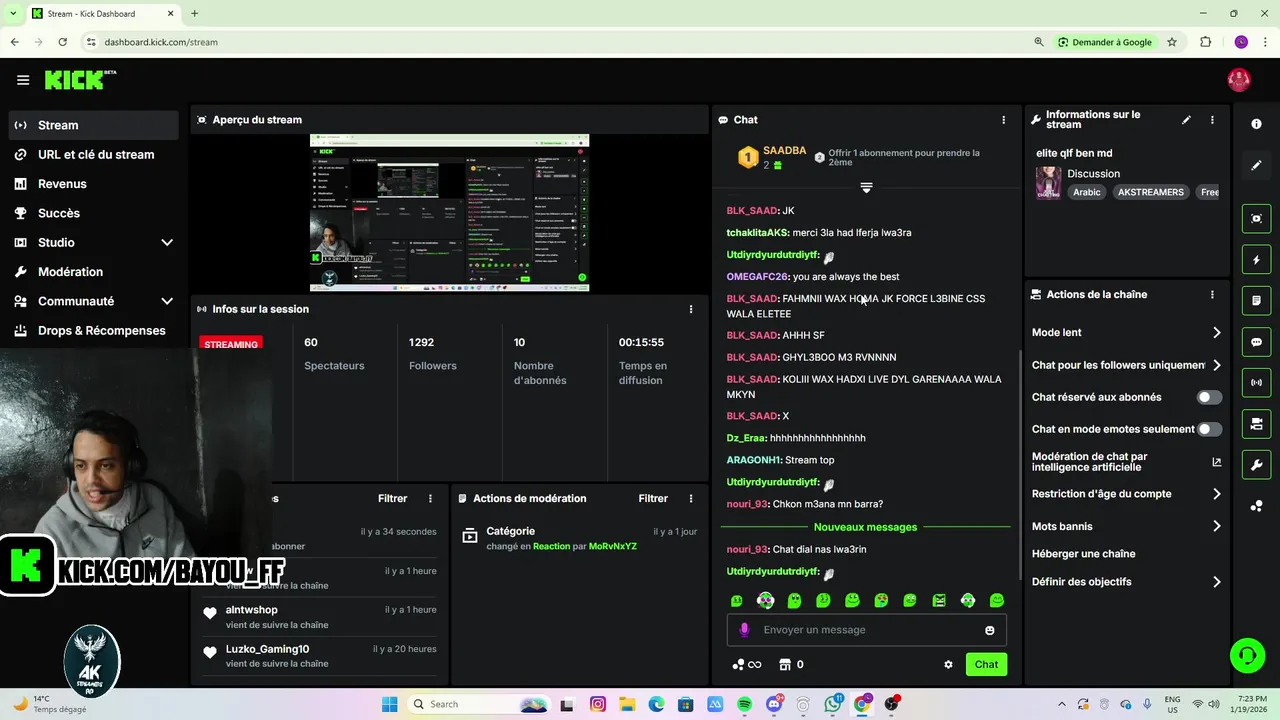Click the last green emote in quick bar
The height and width of the screenshot is (720, 1280).
click(997, 601)
